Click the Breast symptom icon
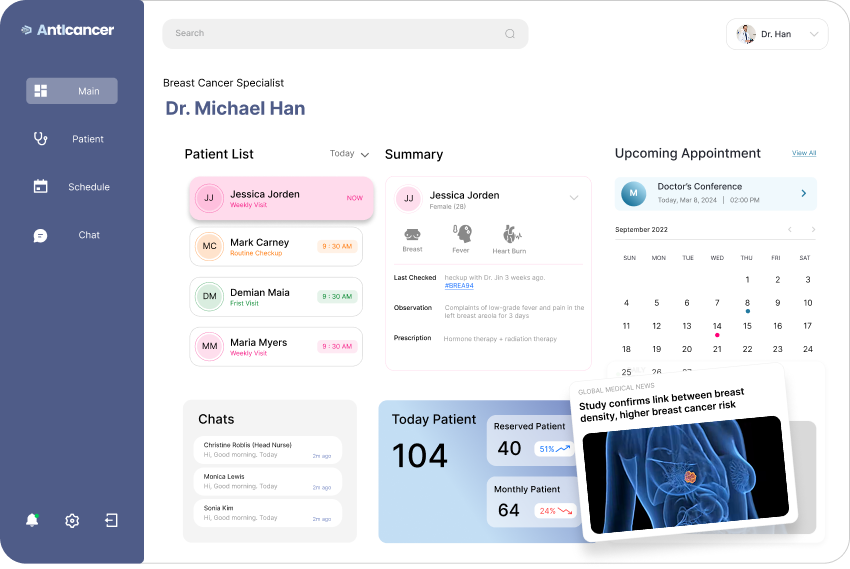 tap(412, 235)
